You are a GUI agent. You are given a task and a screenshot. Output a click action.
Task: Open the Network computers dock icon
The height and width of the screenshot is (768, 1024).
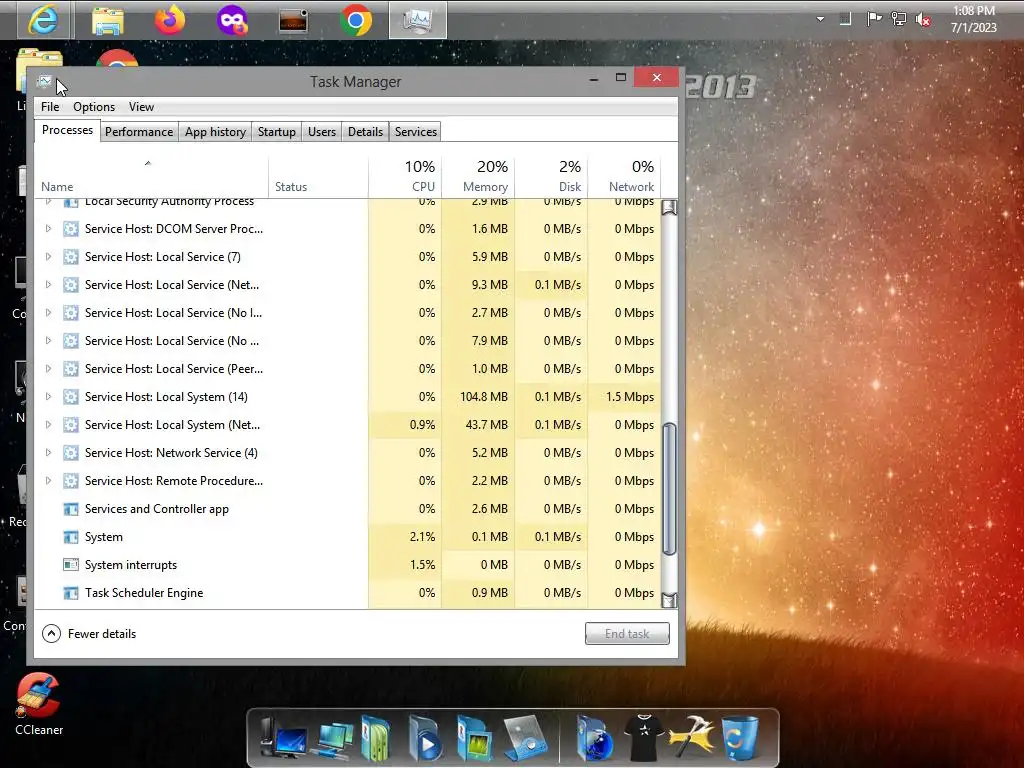click(334, 741)
